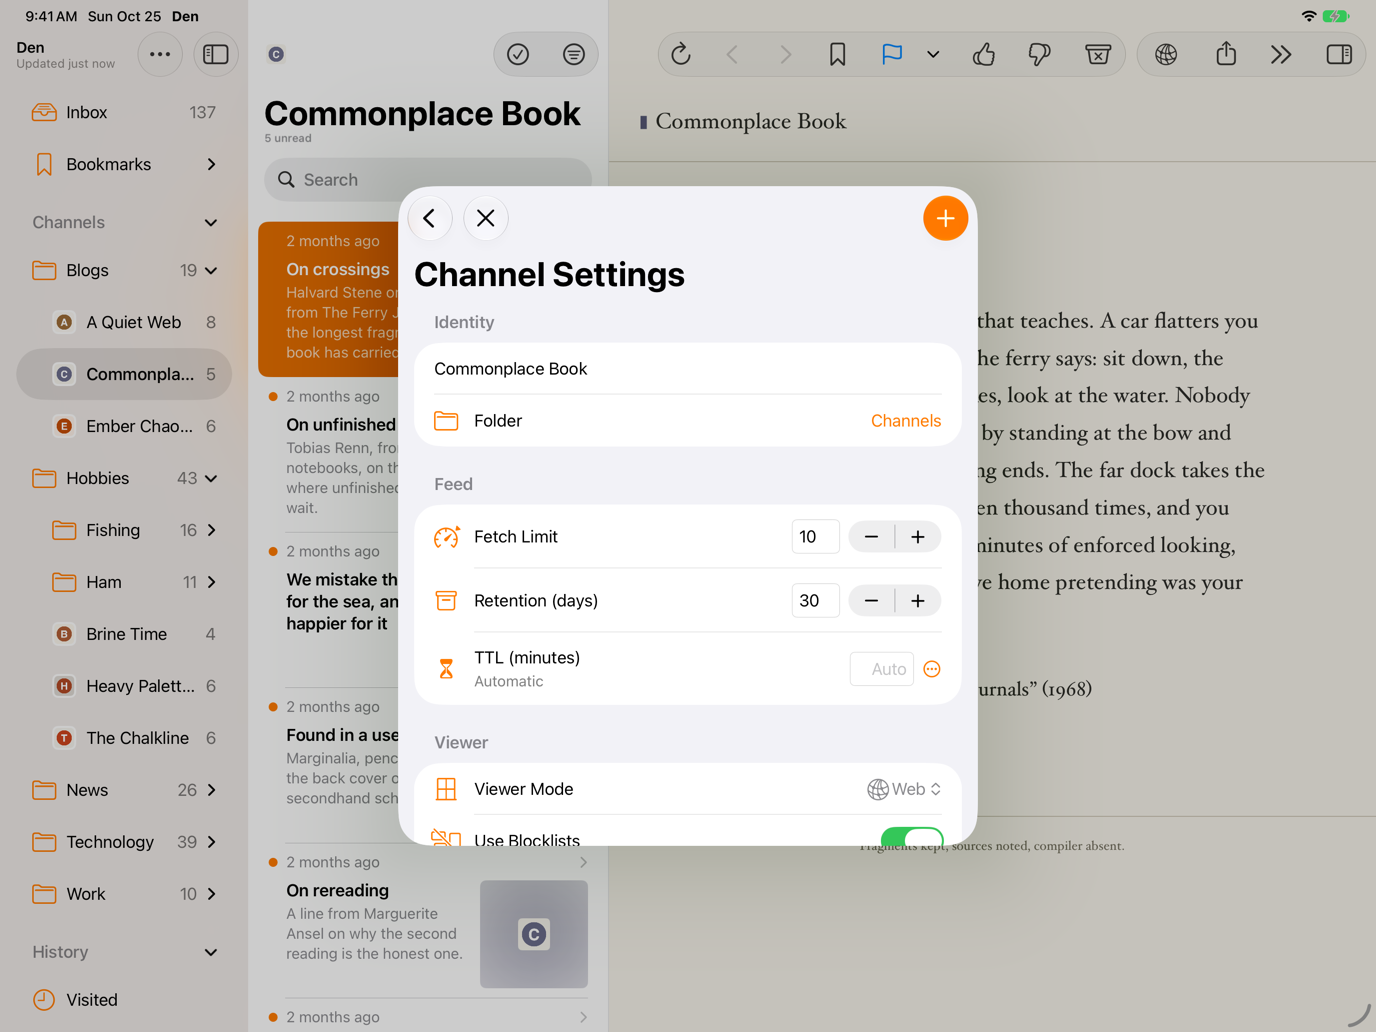Tap the refresh icon in the article toolbar
Viewport: 1376px width, 1032px height.
[x=681, y=54]
